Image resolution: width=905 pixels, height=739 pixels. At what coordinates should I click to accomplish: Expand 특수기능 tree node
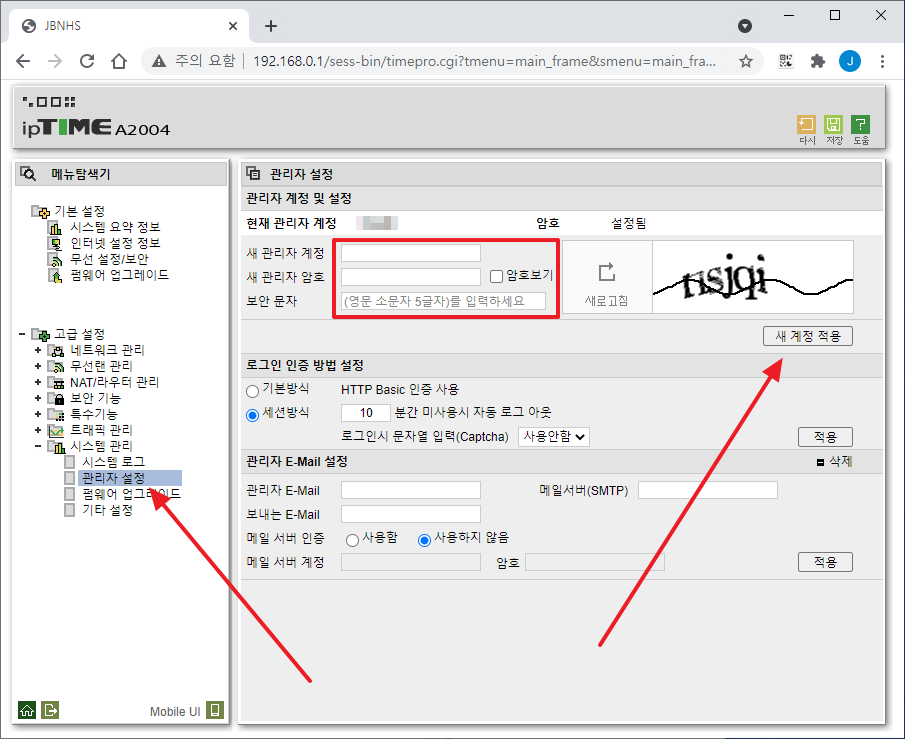pos(38,414)
